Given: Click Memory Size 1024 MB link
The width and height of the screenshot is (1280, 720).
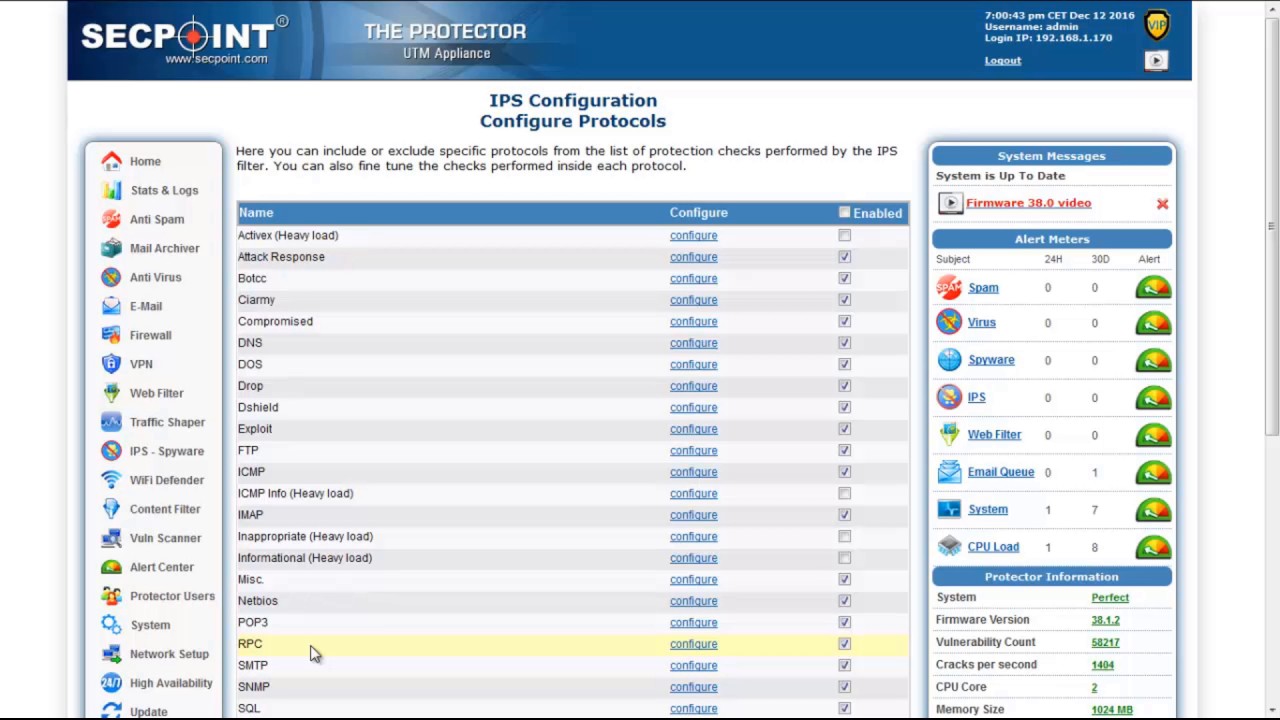Looking at the screenshot, I should pyautogui.click(x=1112, y=710).
